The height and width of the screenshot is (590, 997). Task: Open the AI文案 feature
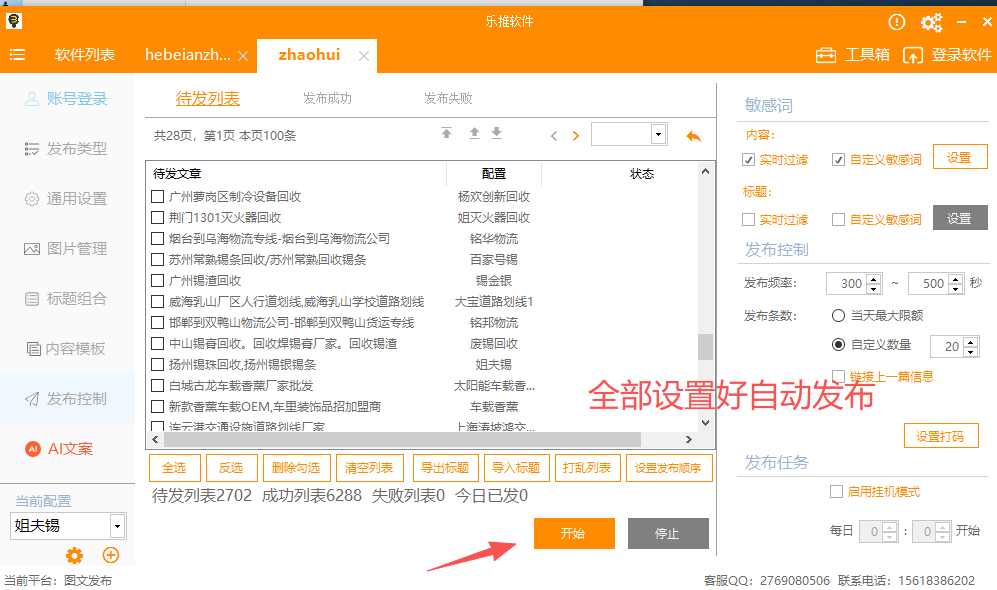pos(70,448)
